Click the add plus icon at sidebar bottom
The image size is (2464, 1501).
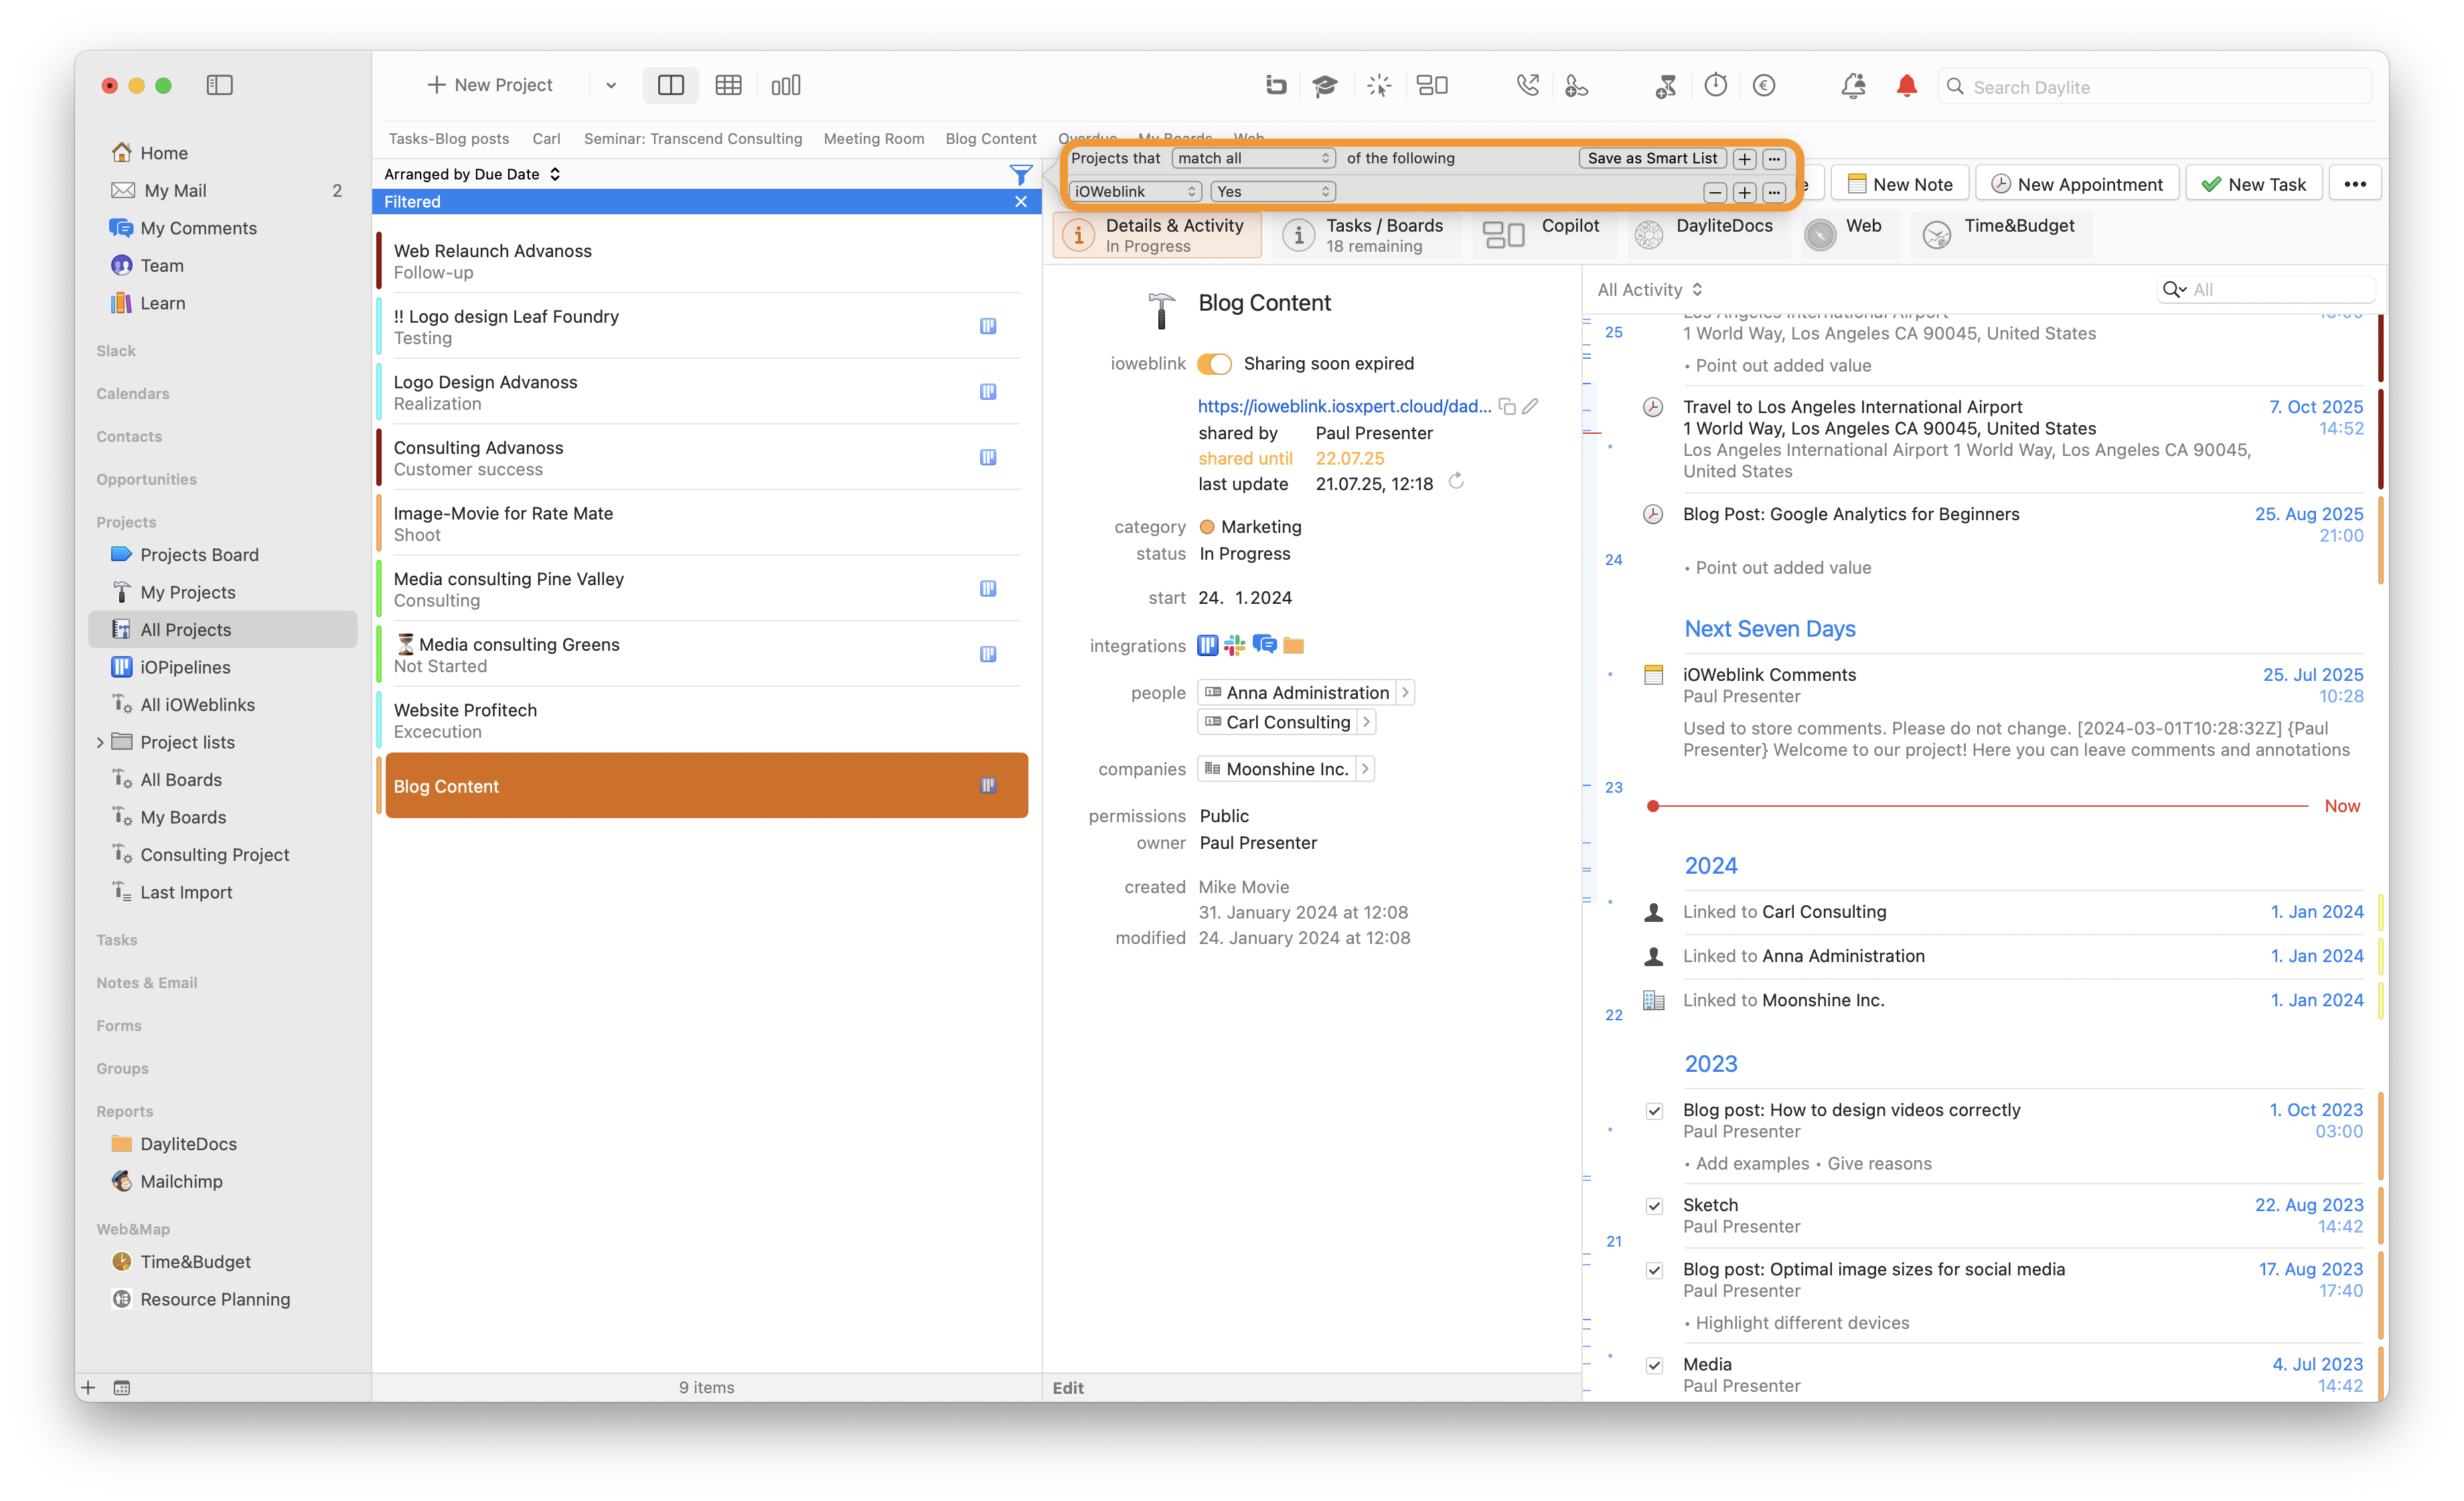(88, 1388)
